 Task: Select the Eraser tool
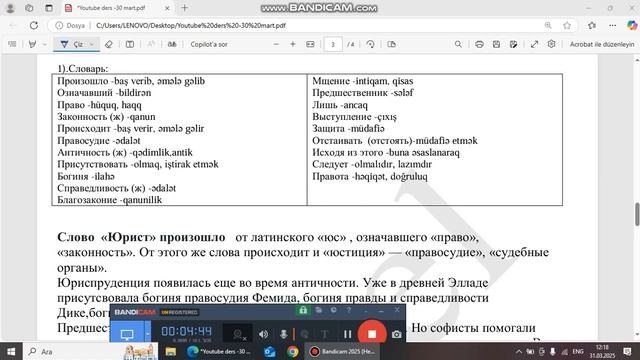tap(109, 44)
